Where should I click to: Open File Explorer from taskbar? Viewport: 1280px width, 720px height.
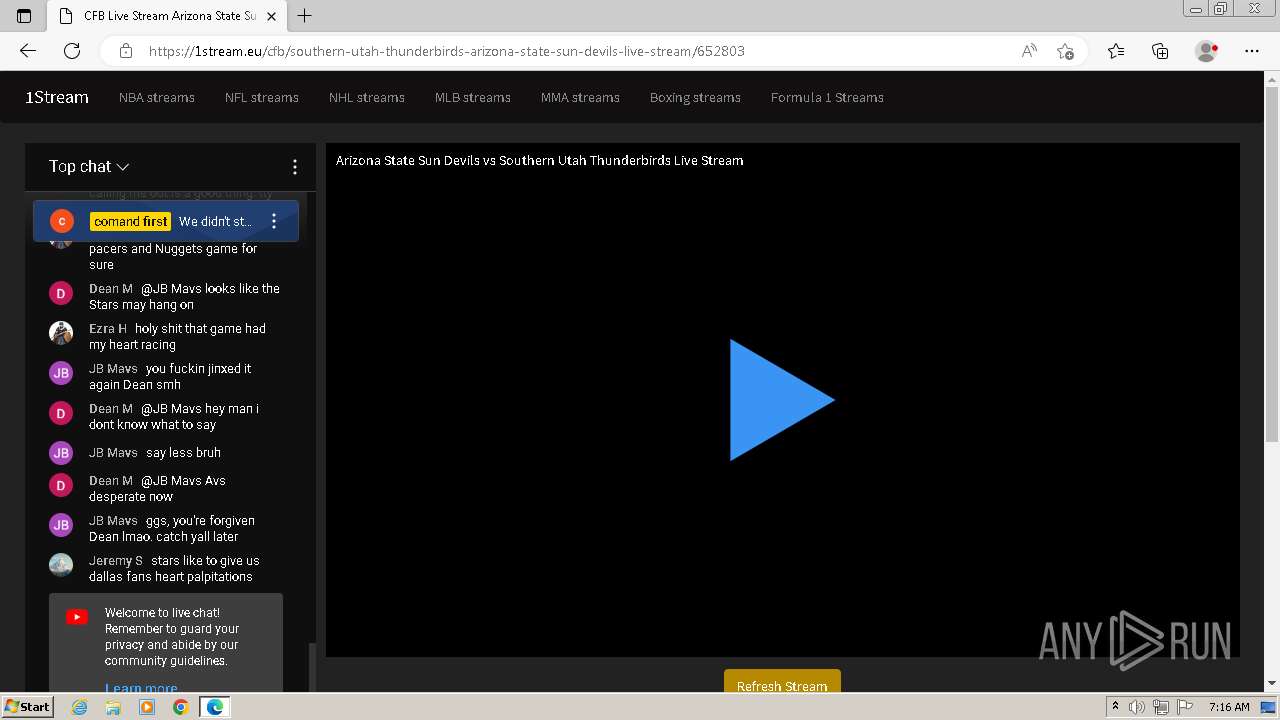(x=113, y=707)
